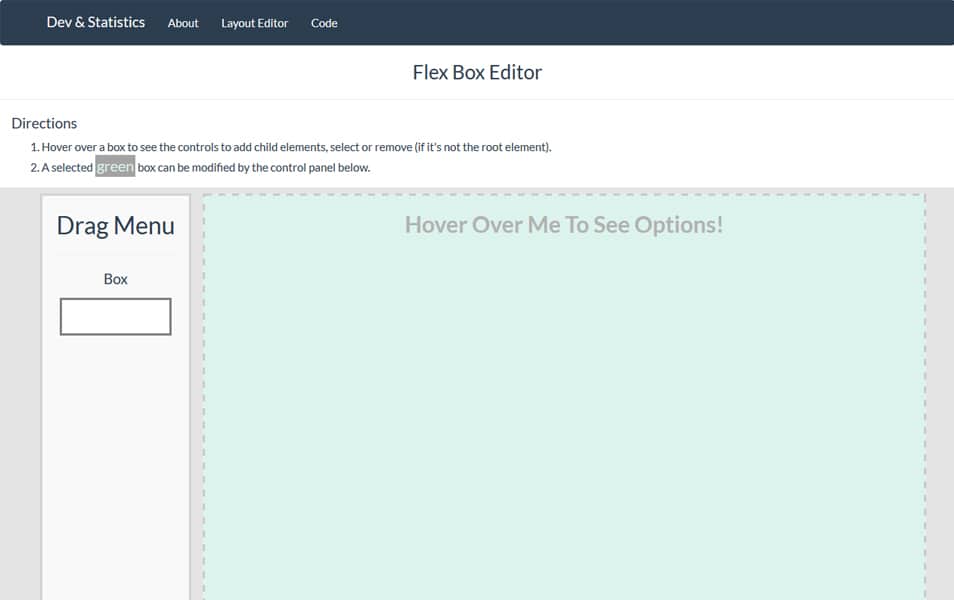Image resolution: width=954 pixels, height=600 pixels.
Task: Select the first direction about hovering
Action: [296, 147]
